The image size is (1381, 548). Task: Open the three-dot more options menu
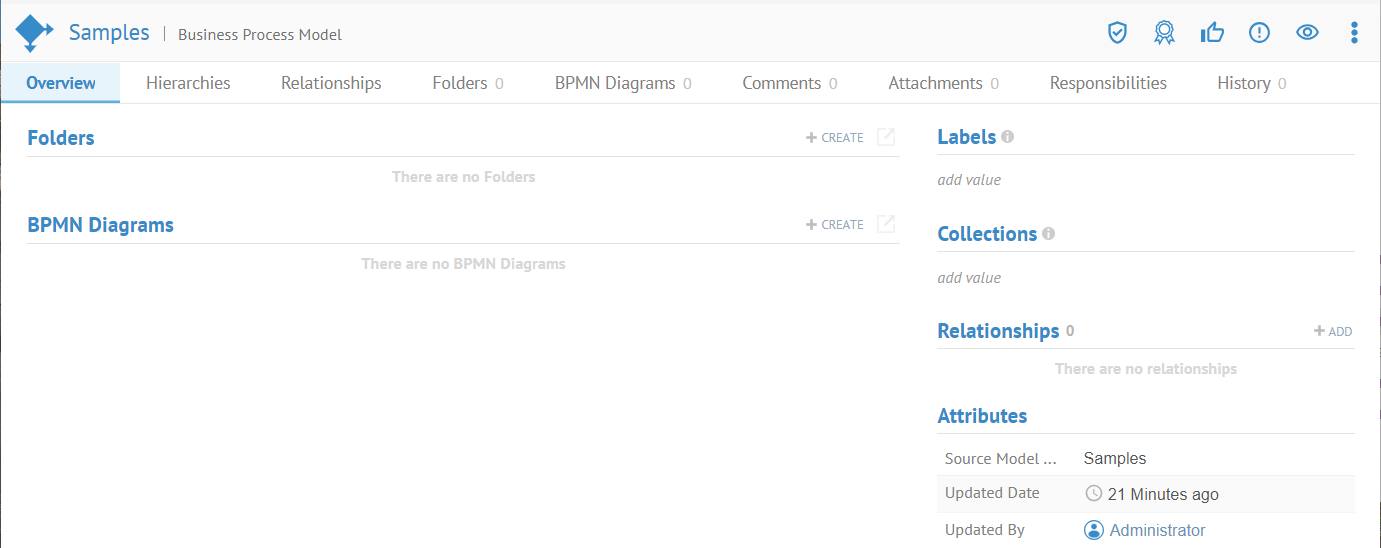[x=1354, y=33]
